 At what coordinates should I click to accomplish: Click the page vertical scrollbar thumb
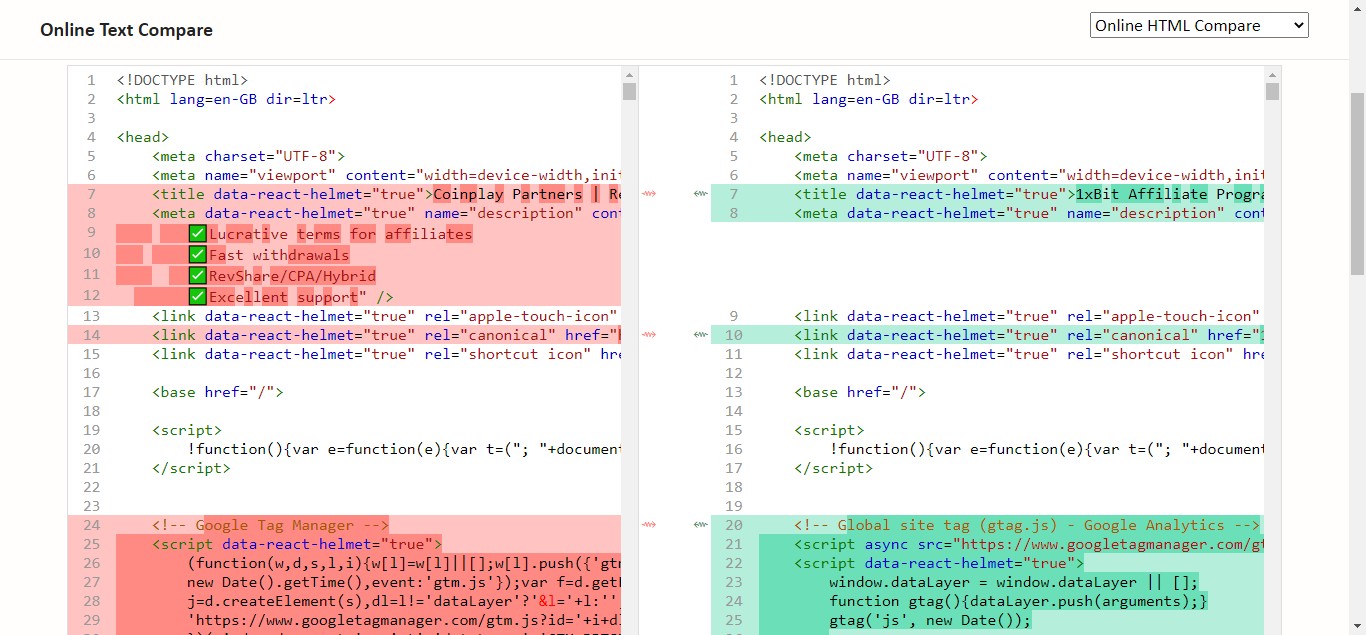[x=1357, y=185]
